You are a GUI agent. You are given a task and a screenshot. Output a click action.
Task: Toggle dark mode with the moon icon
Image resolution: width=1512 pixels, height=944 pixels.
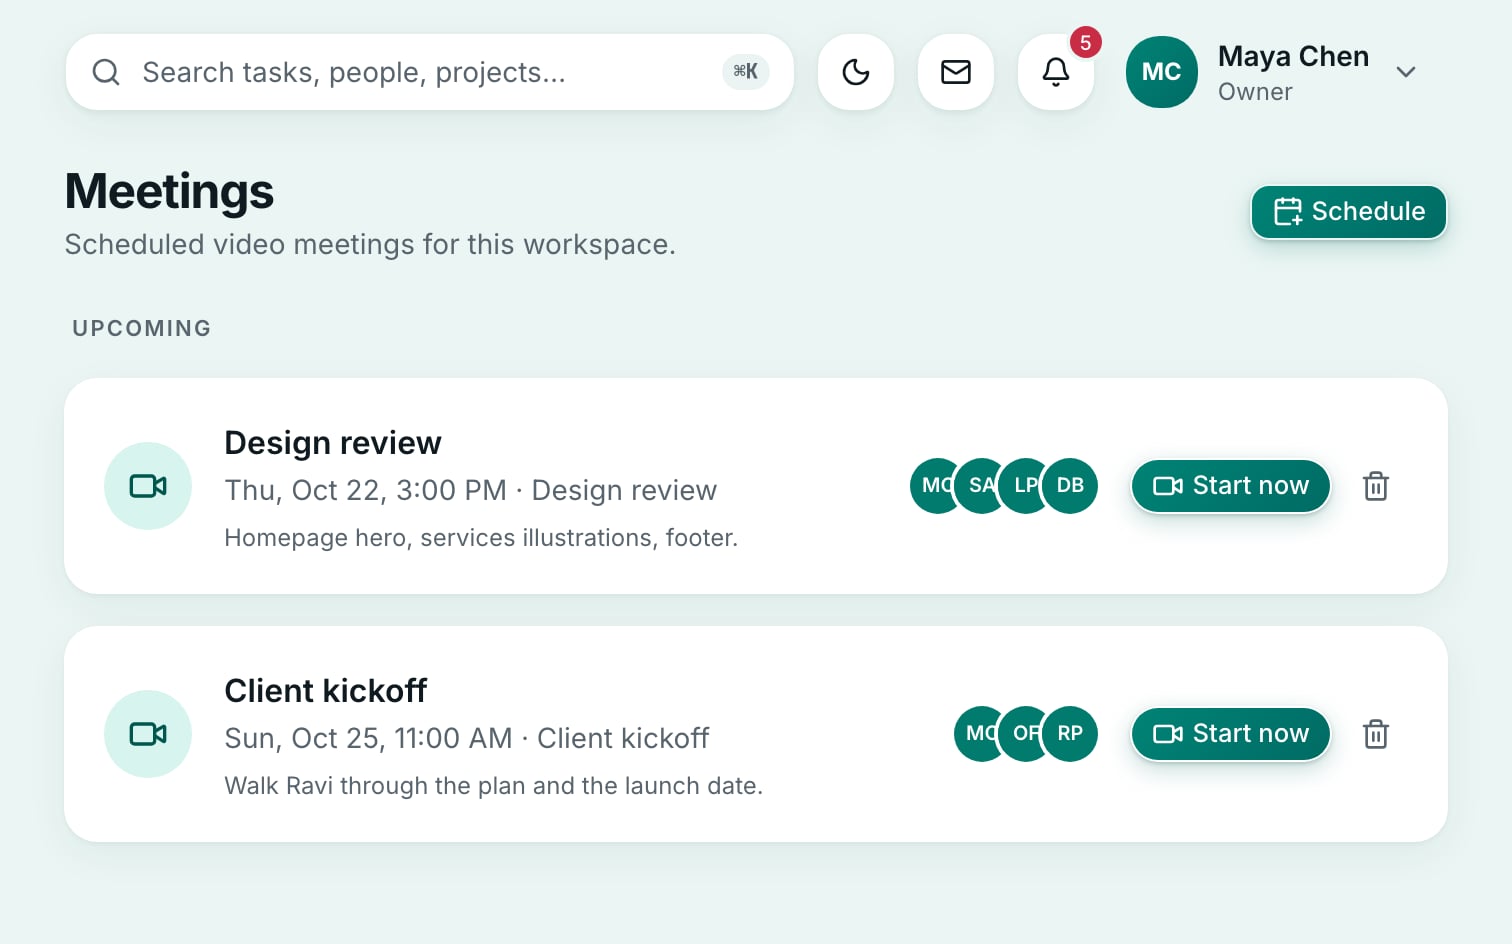coord(856,72)
